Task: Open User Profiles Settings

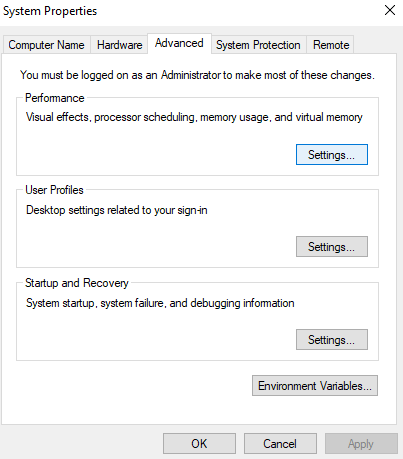Action: click(332, 247)
